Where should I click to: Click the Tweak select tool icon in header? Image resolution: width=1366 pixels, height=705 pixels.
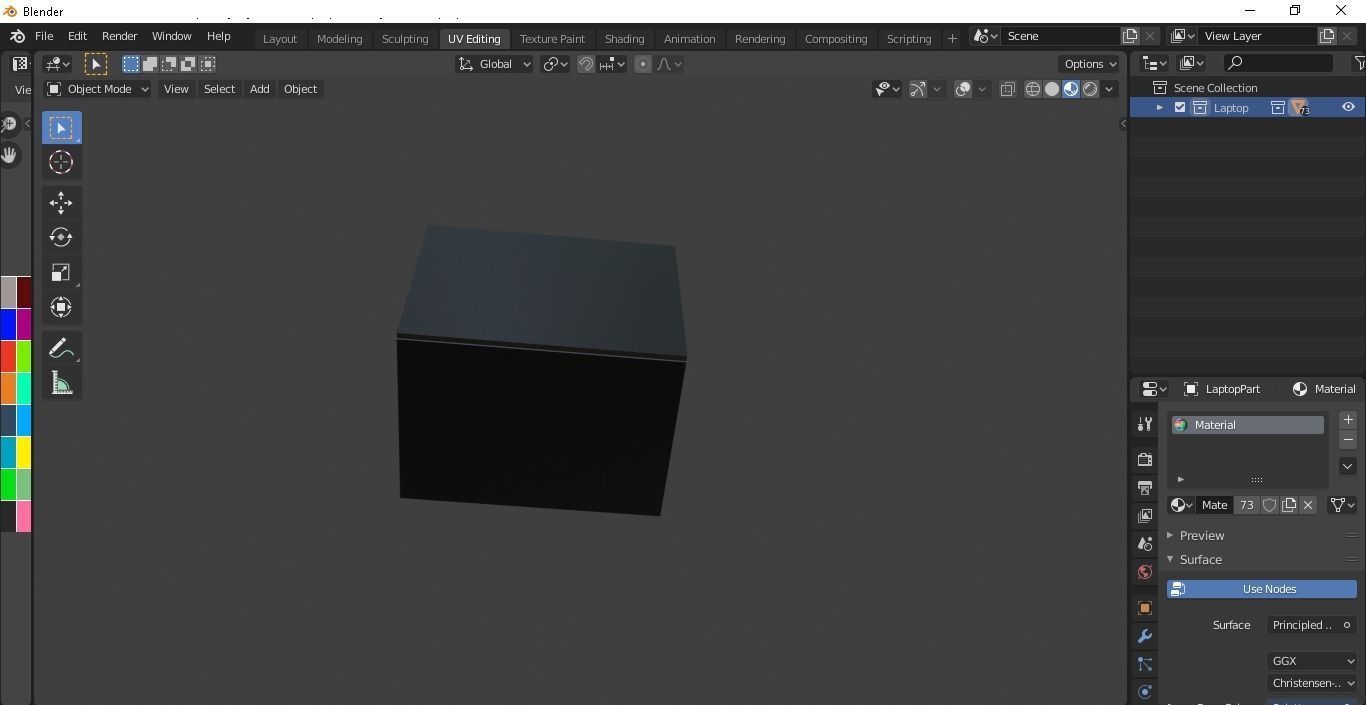(96, 64)
